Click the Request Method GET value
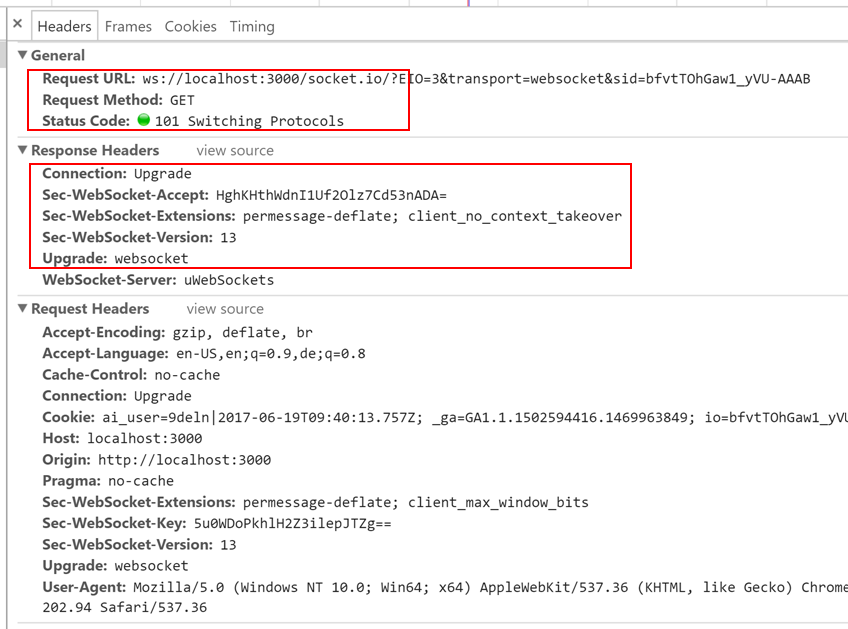 [x=182, y=100]
